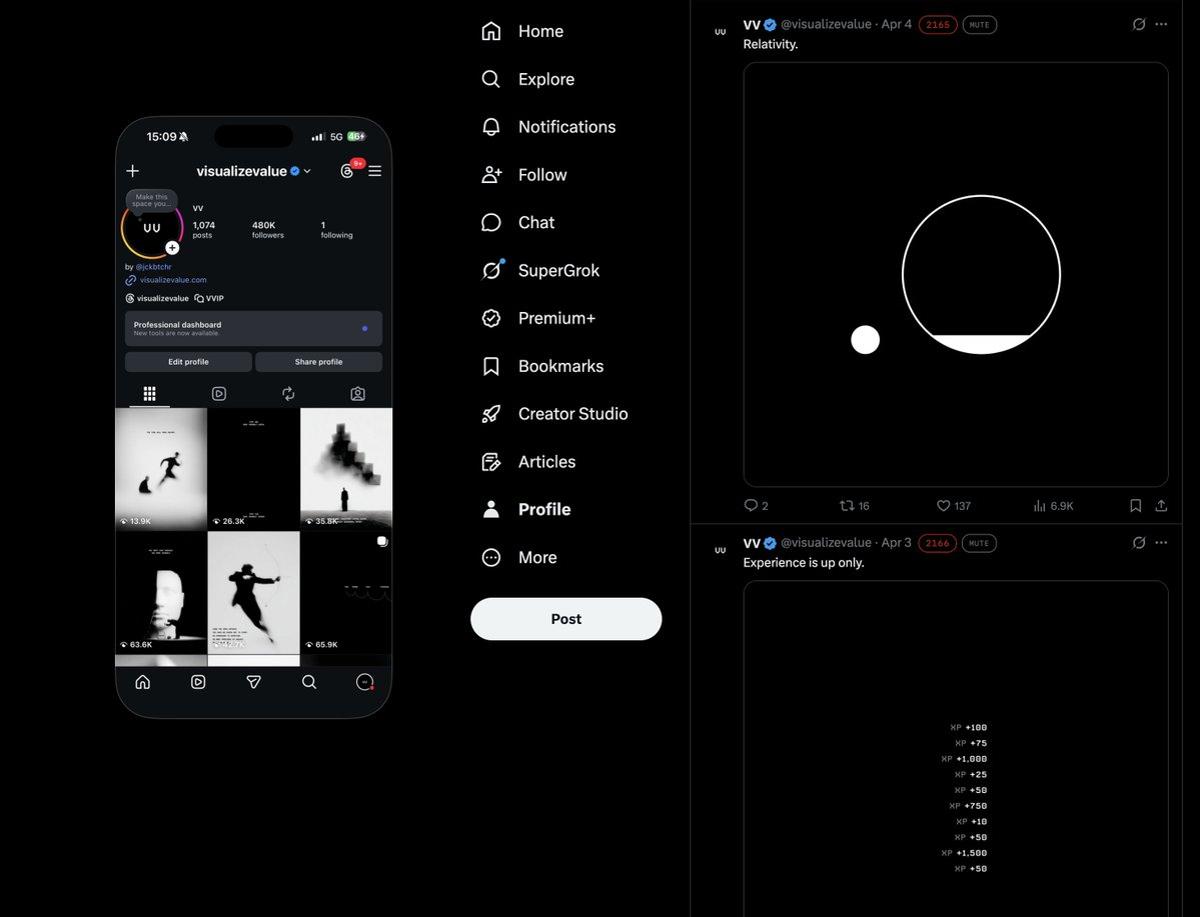Image resolution: width=1200 pixels, height=917 pixels.
Task: Open the Instagram hamburger menu
Action: [x=374, y=170]
